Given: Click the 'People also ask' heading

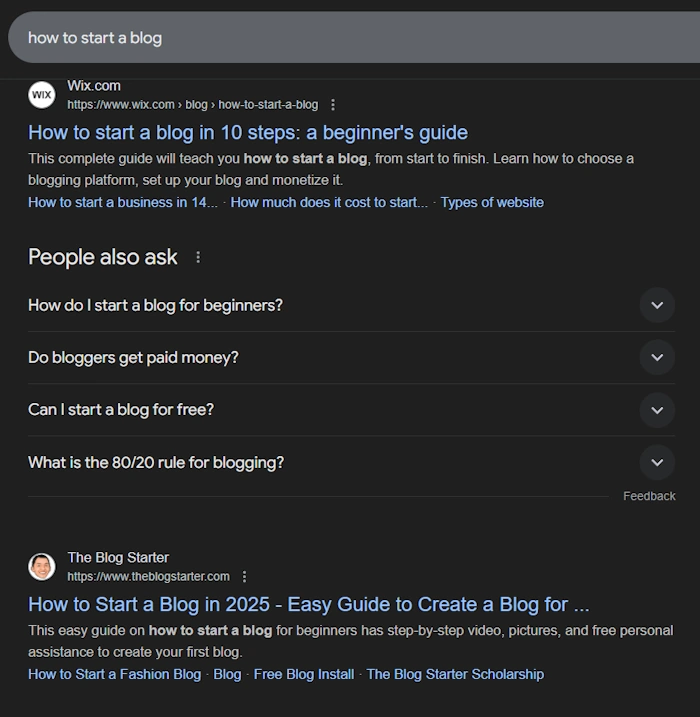Looking at the screenshot, I should click(x=102, y=257).
